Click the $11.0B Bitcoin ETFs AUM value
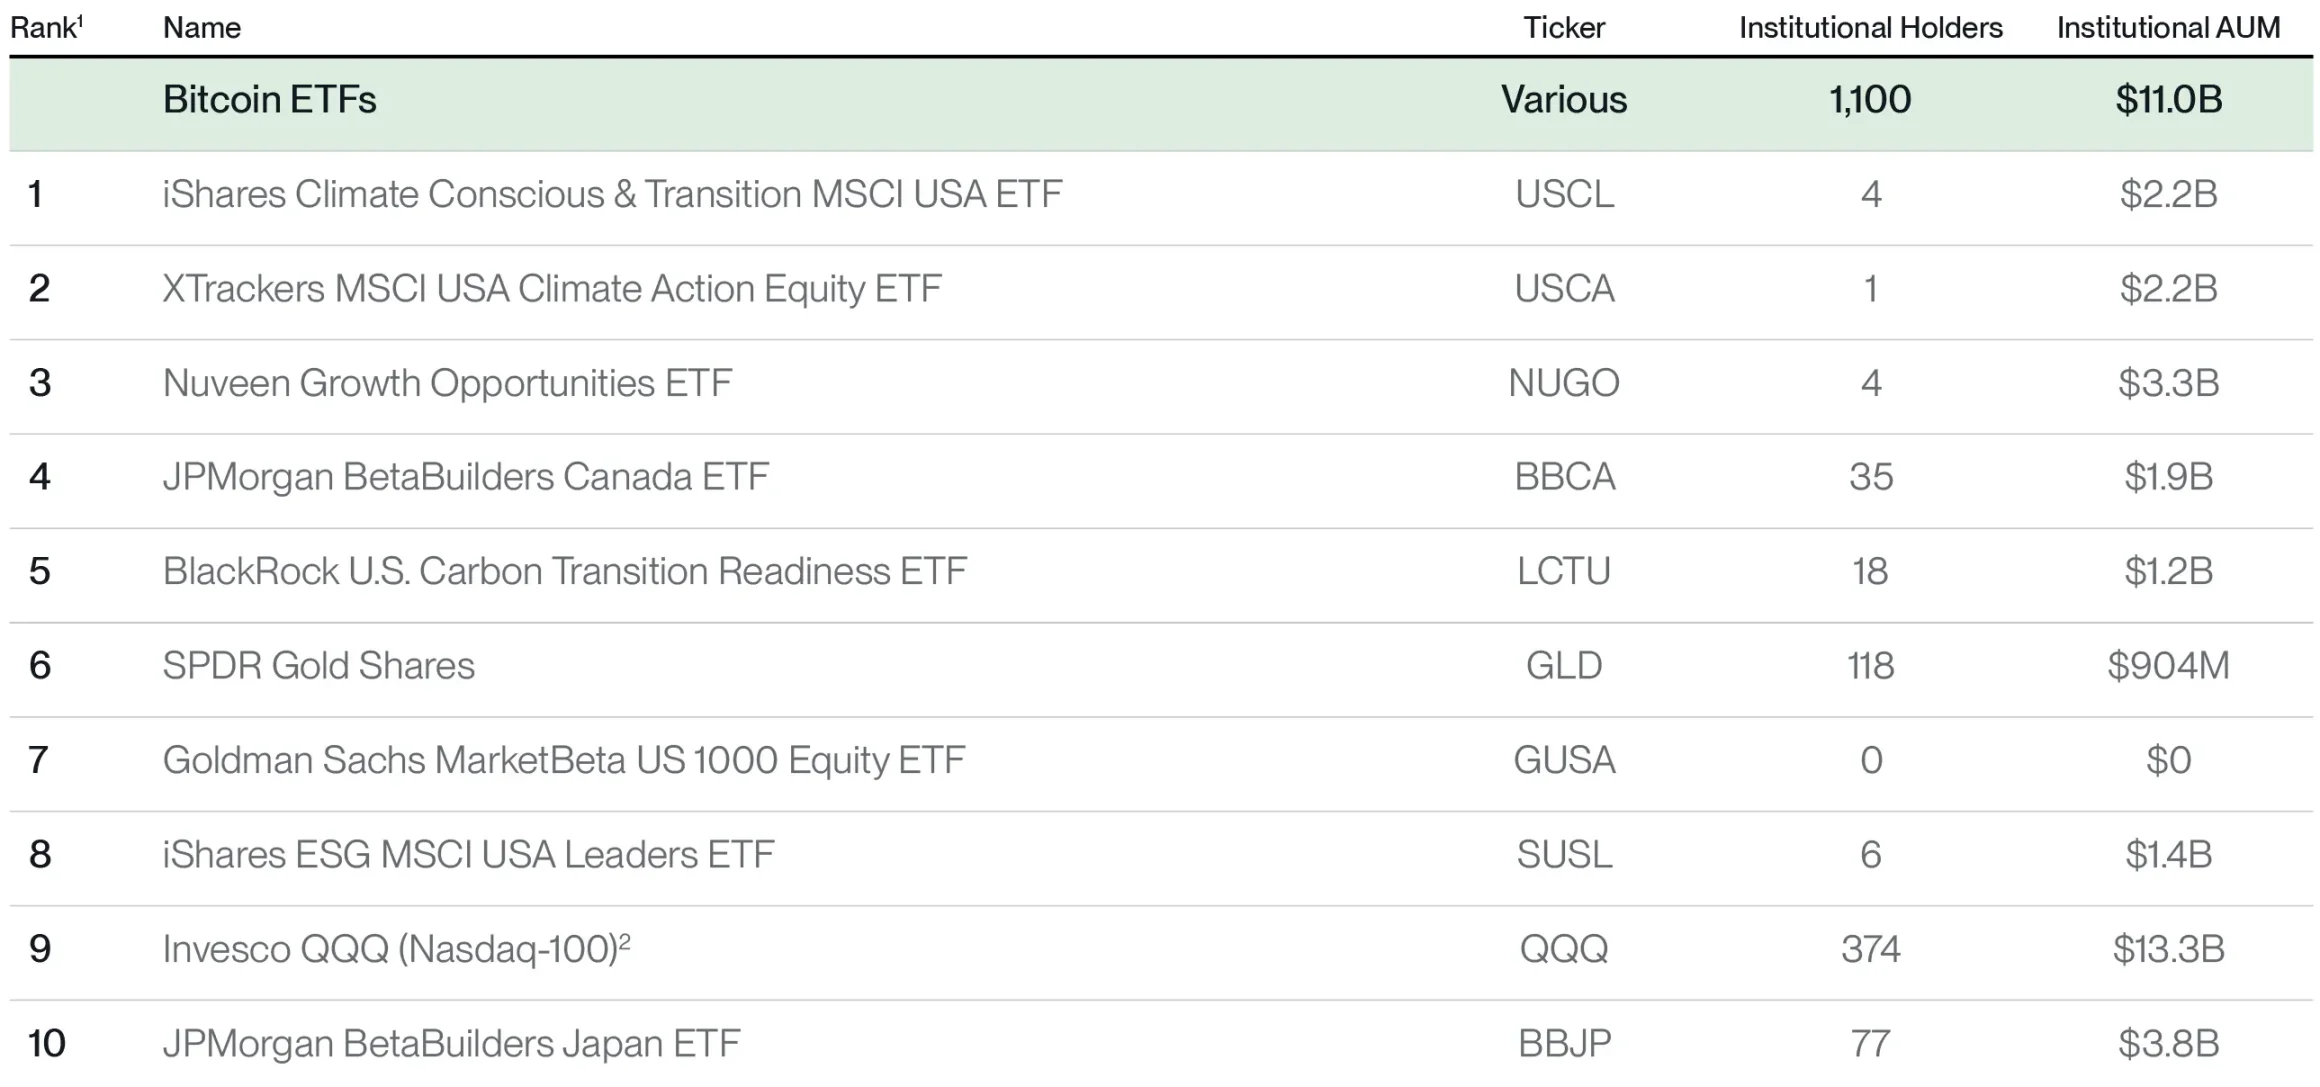The height and width of the screenshot is (1087, 2320). [x=2167, y=100]
